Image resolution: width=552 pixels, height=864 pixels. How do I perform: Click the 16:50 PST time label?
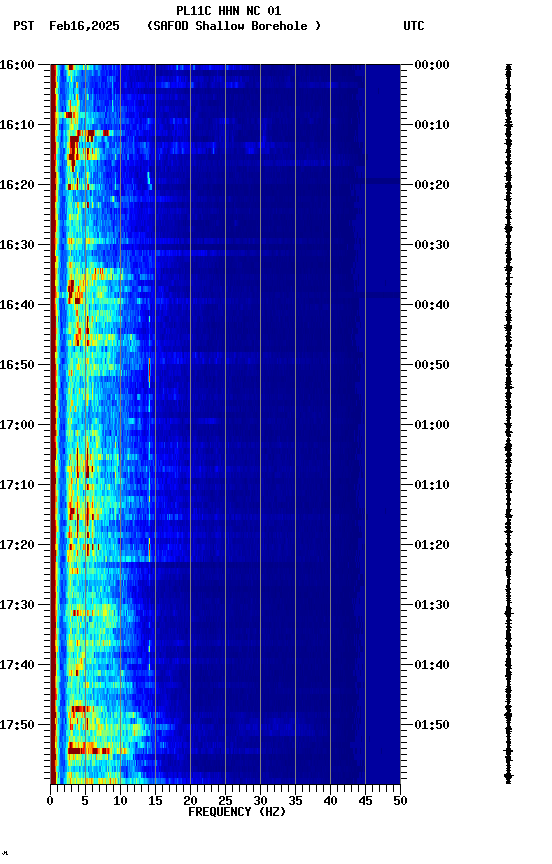coord(17,365)
